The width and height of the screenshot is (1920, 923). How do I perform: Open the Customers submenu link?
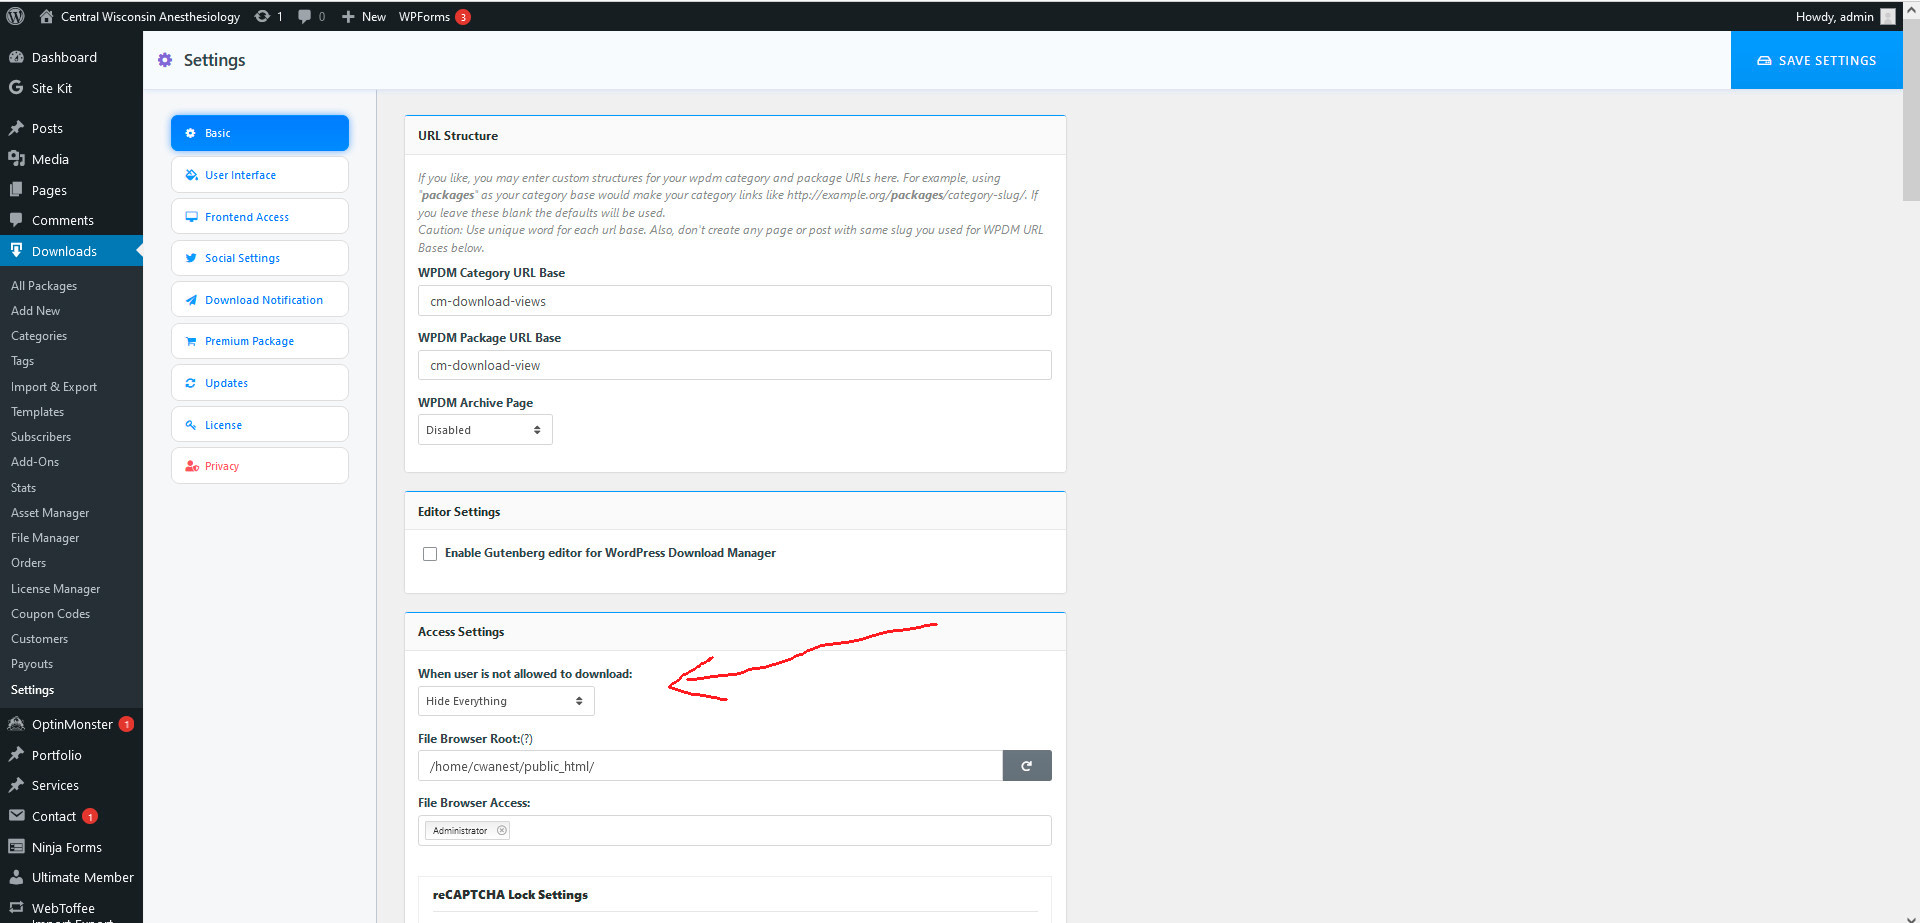point(39,639)
